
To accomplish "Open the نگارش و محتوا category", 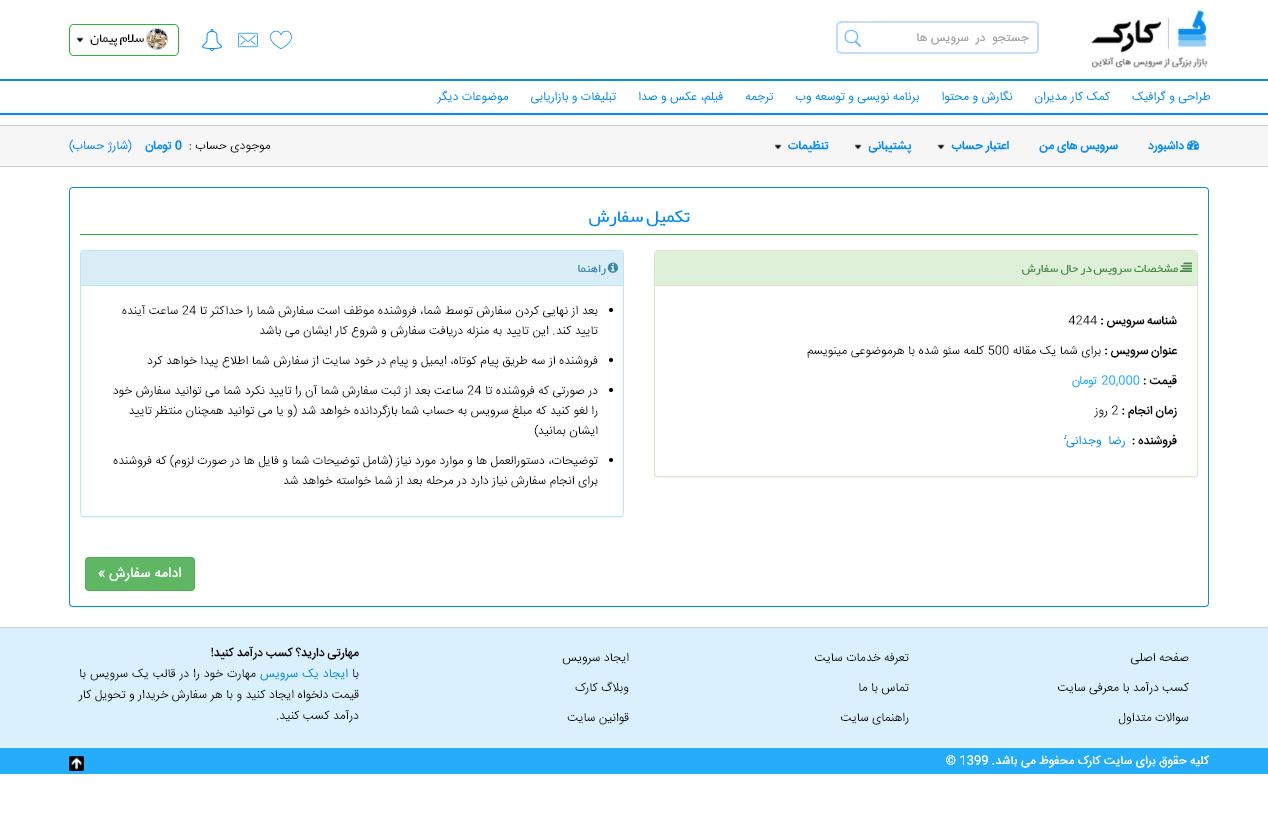I will click(x=977, y=97).
